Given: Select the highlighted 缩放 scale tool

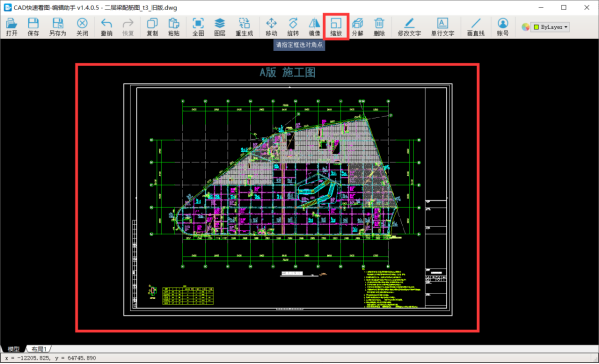Looking at the screenshot, I should coord(336,27).
